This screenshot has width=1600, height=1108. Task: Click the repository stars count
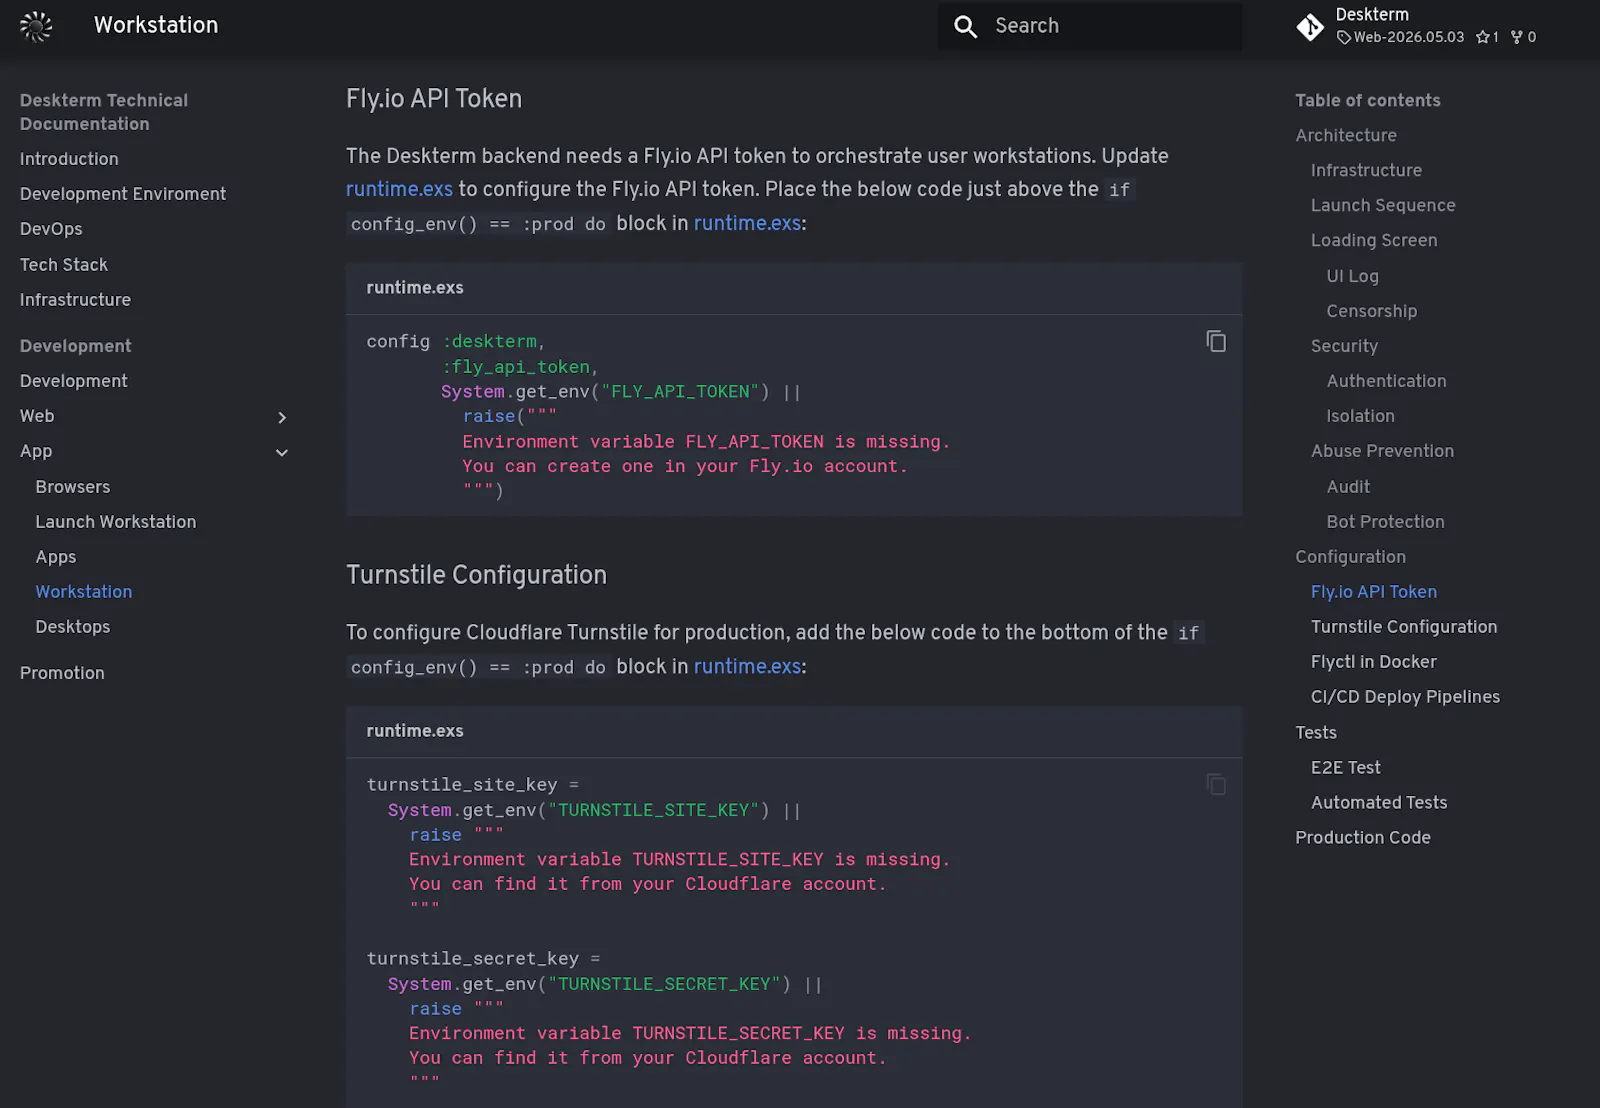click(x=1487, y=37)
